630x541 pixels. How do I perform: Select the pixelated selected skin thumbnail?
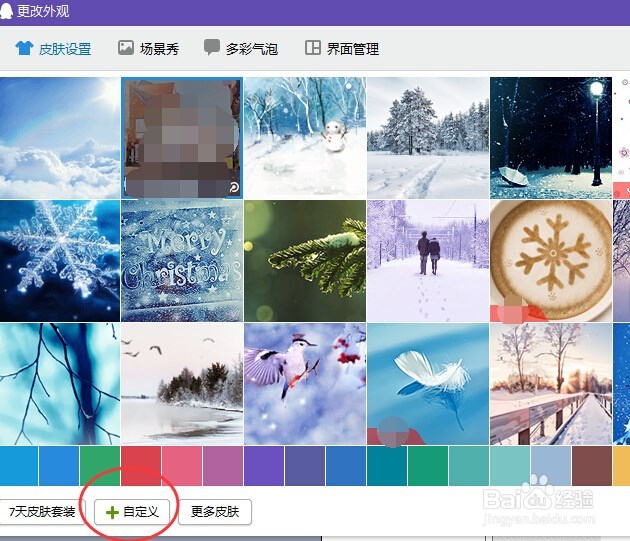[x=182, y=138]
